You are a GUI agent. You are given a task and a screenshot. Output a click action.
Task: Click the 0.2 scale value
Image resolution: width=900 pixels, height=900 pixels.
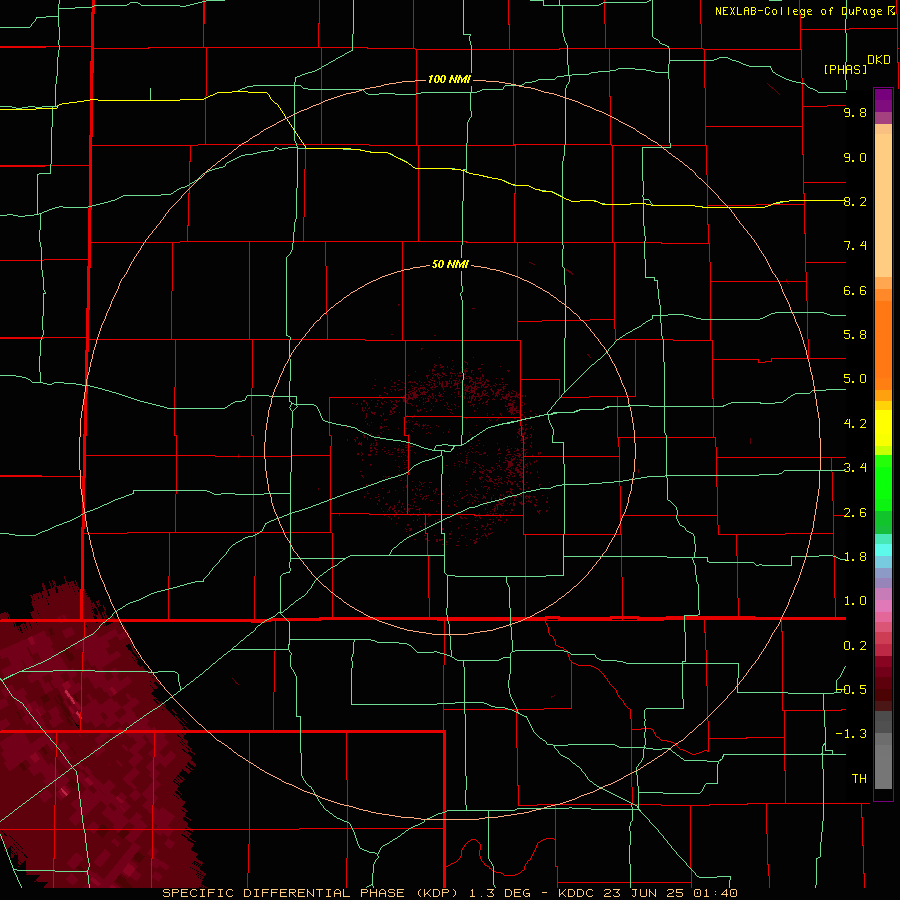coord(855,646)
